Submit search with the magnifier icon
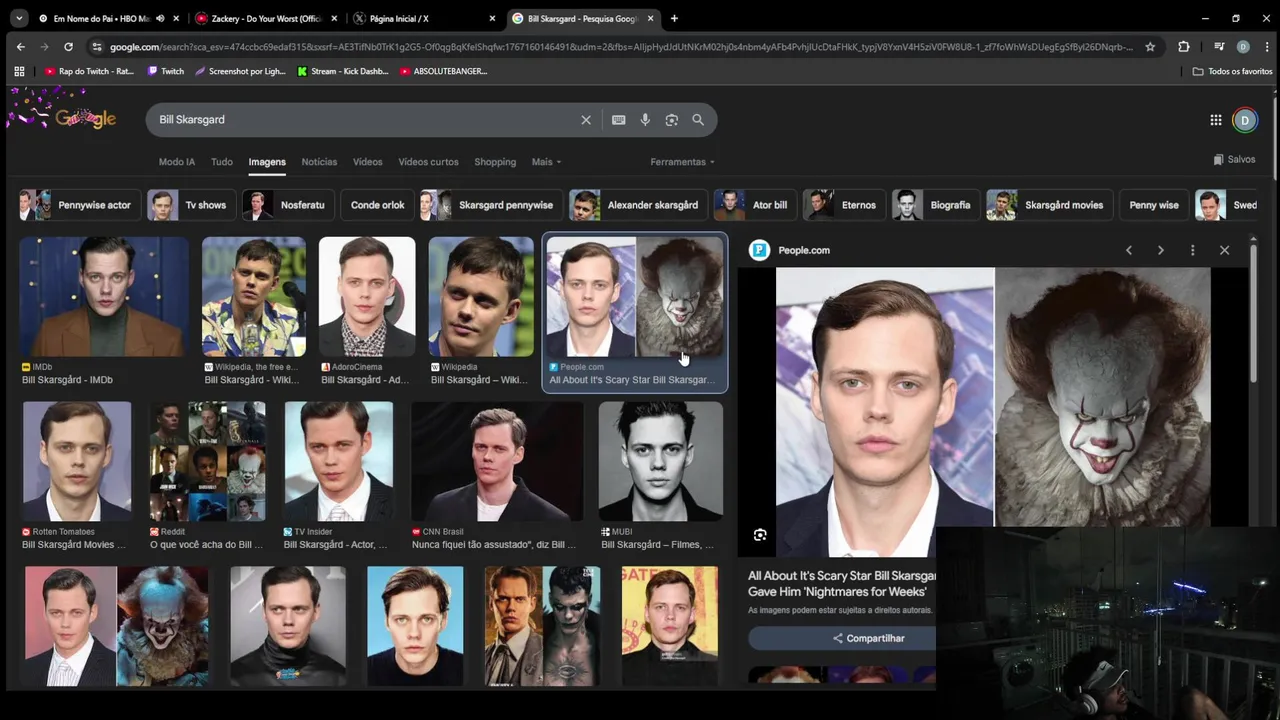 tap(698, 120)
